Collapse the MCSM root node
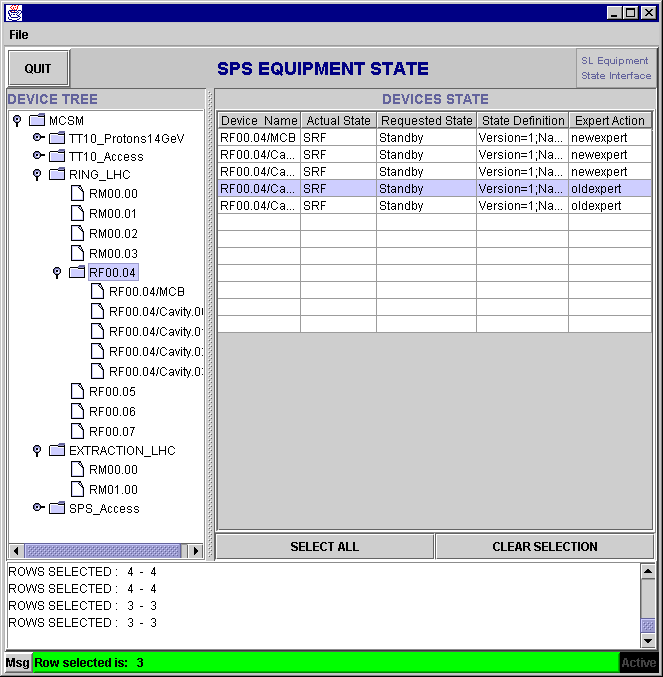663x677 pixels. coord(17,120)
